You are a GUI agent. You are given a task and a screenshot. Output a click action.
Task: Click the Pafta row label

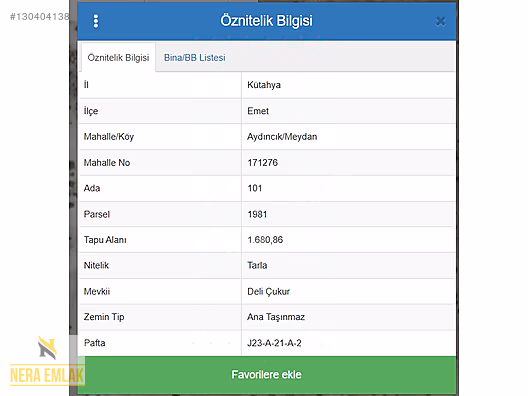(95, 343)
